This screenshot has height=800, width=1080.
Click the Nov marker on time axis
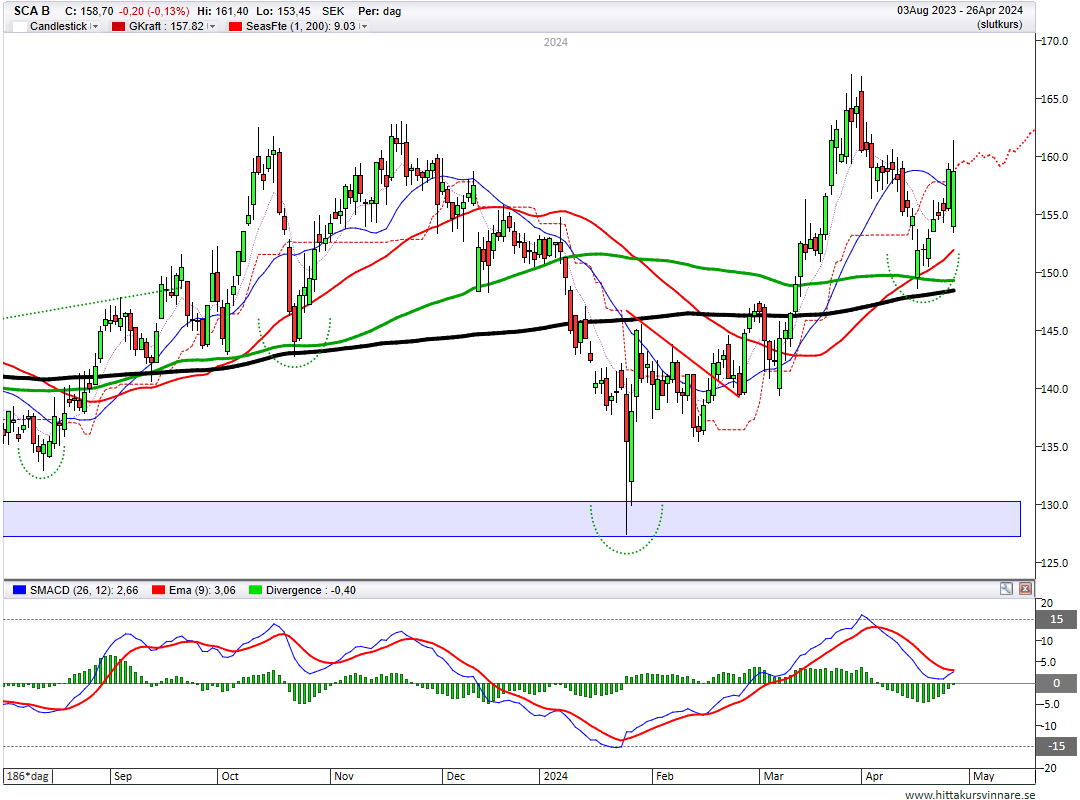(x=344, y=776)
